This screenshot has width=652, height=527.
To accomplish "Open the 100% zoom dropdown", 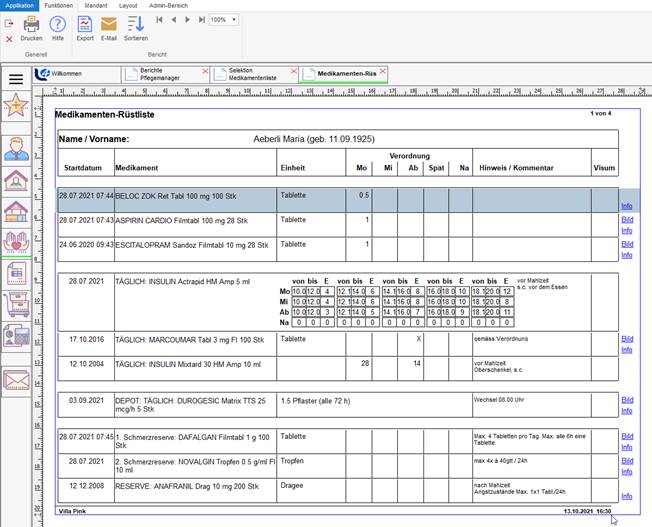I will pos(223,19).
